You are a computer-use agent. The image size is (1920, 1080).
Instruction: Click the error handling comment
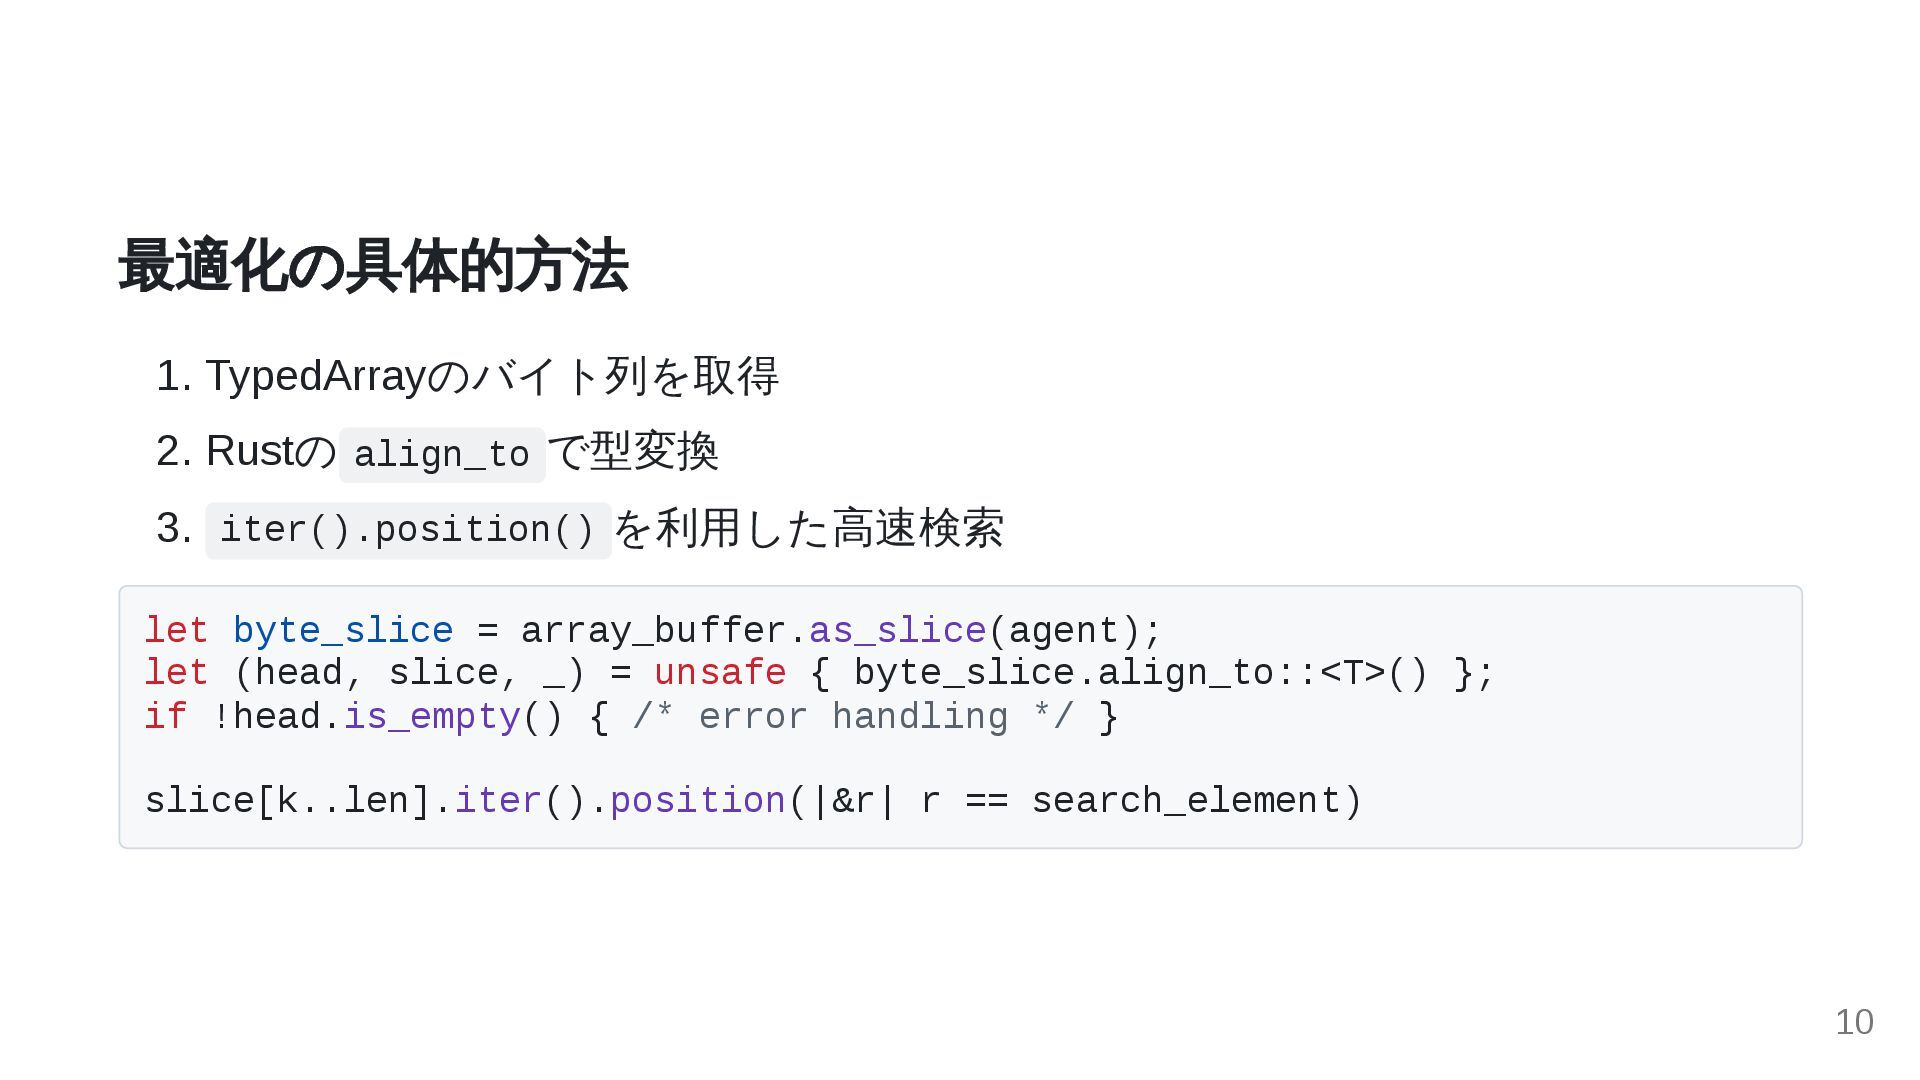[853, 717]
